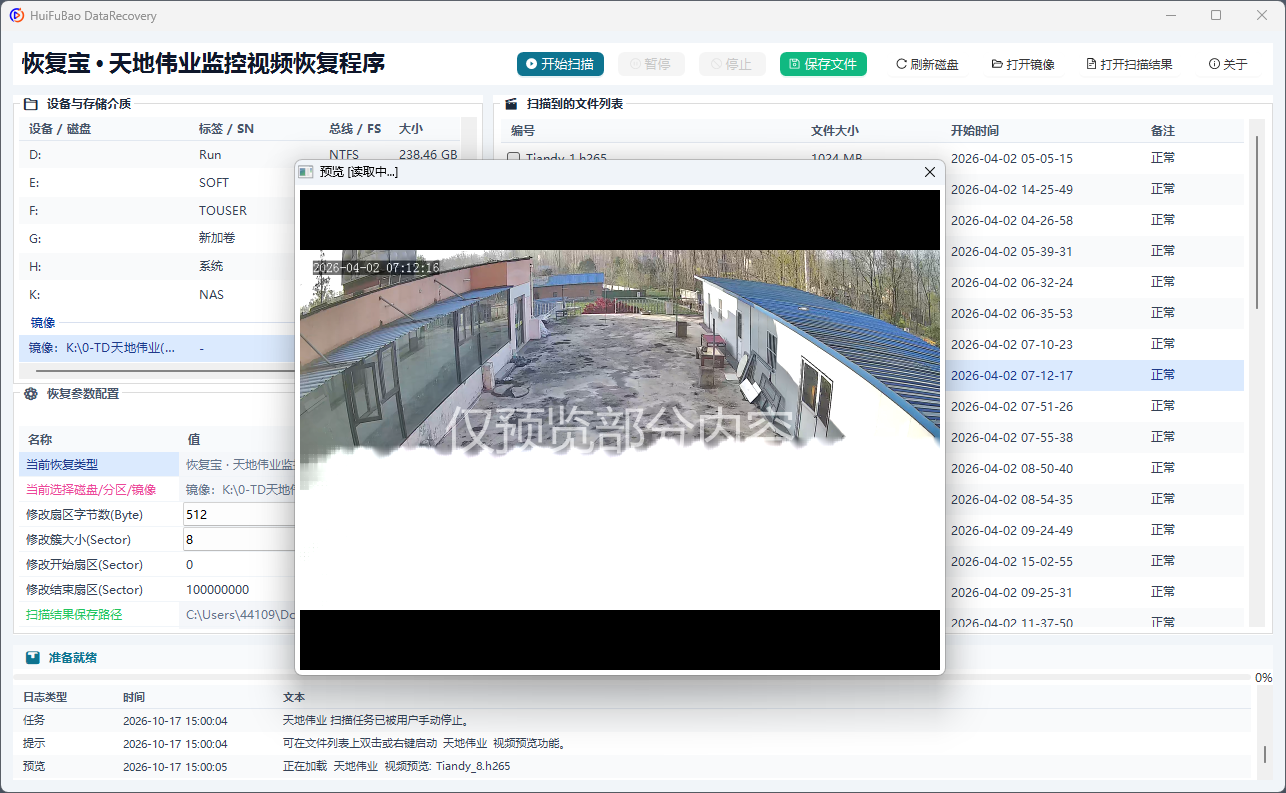Click the 扫描结果保存路径 path value
The height and width of the screenshot is (793, 1286).
pos(240,615)
